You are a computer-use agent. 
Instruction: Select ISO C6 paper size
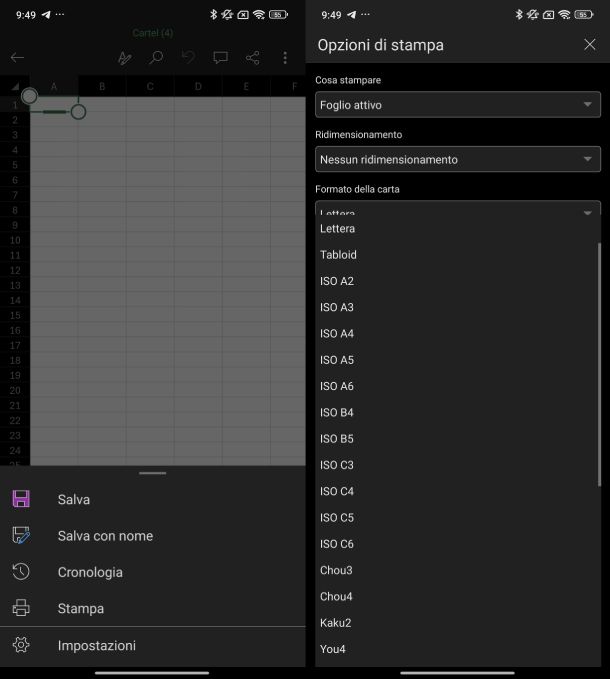pos(458,544)
